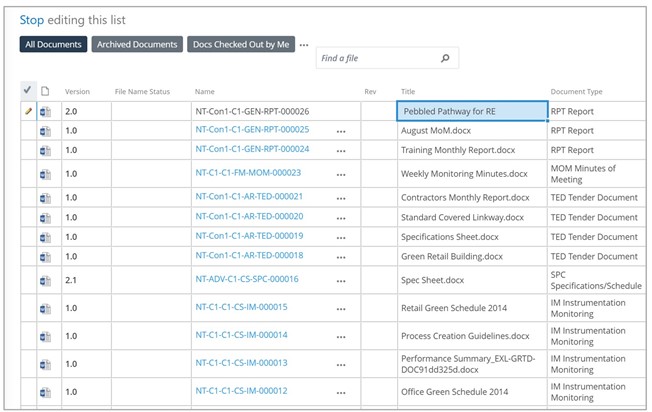Click Word icon for NT-C1-C1-CS-IM-000013 row
Viewport: 652px width, 412px height.
(x=45, y=365)
